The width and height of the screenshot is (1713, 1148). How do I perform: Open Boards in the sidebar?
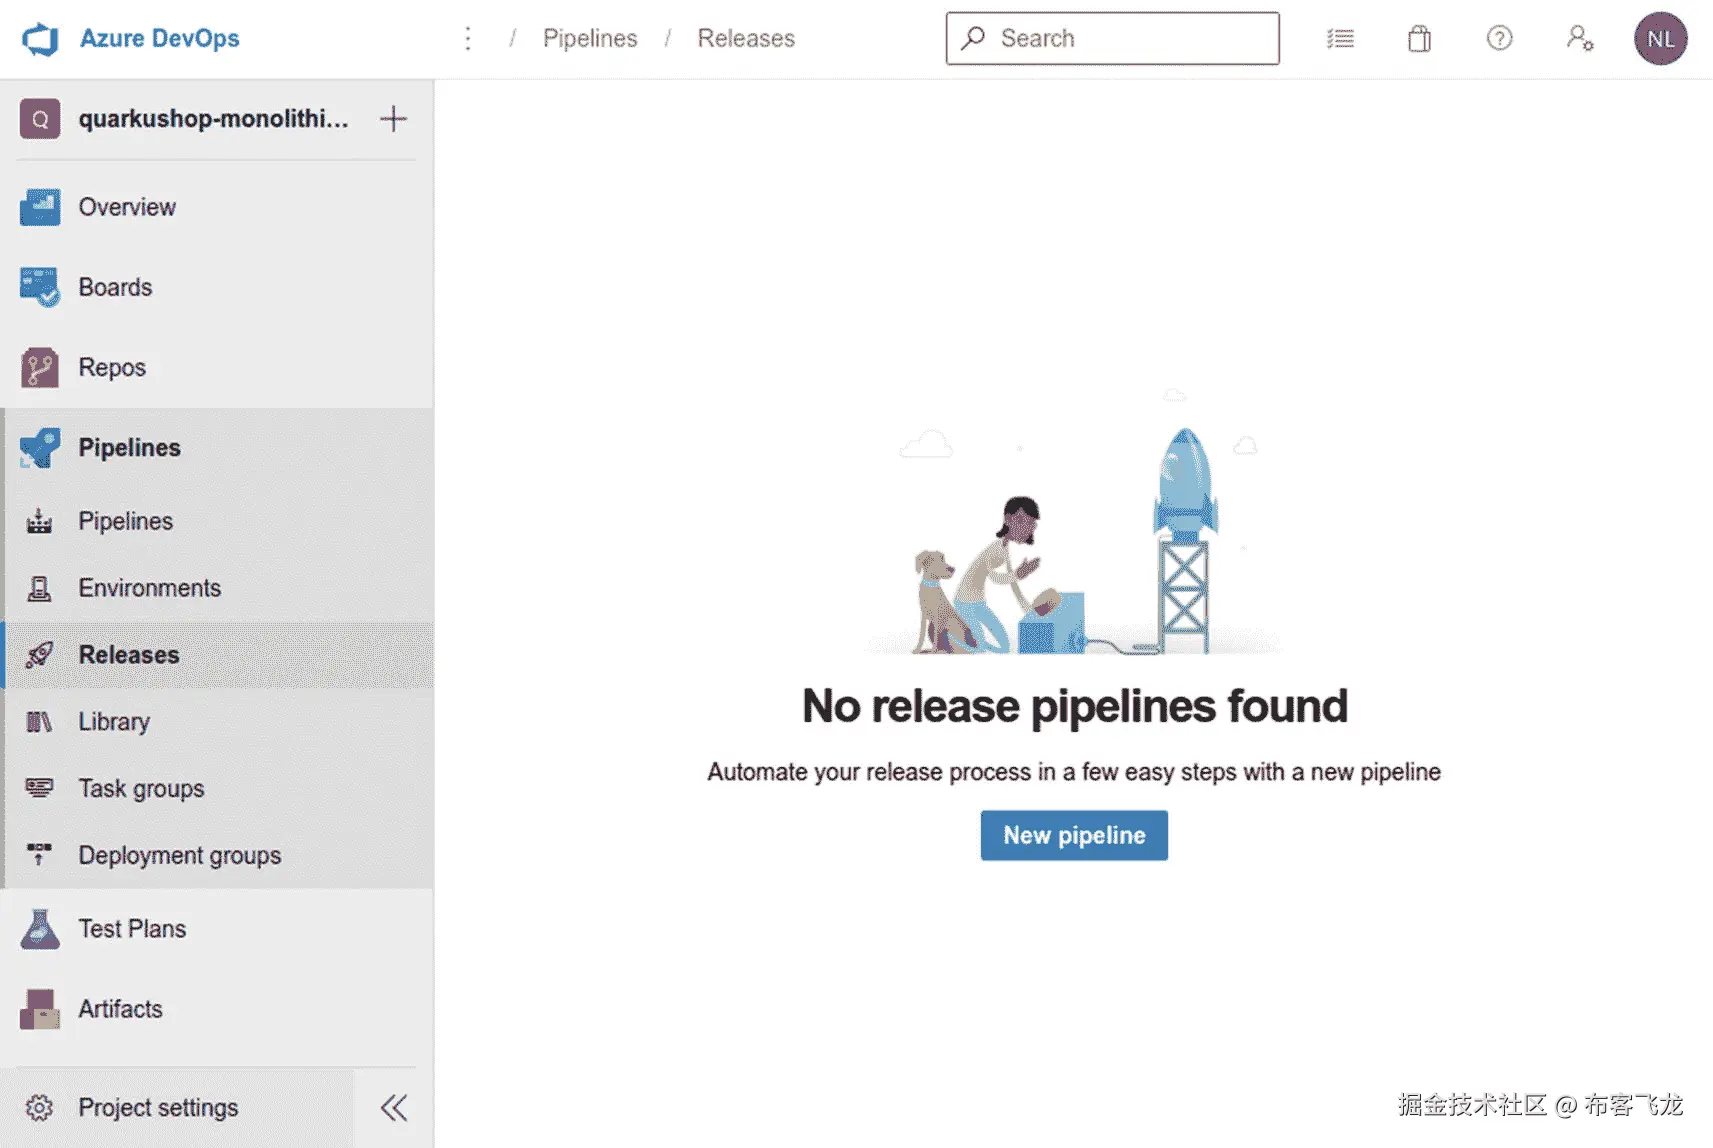tap(115, 287)
